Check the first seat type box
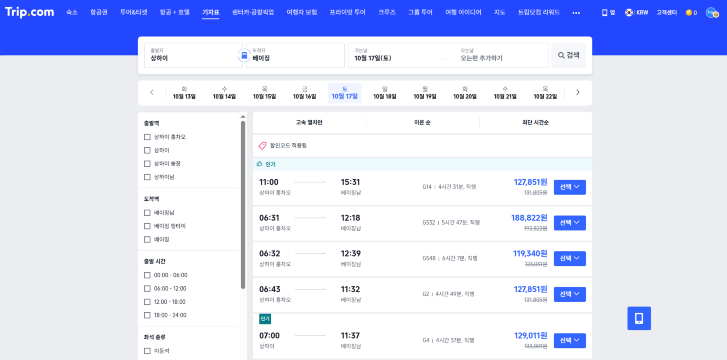This screenshot has width=727, height=360. 147,351
